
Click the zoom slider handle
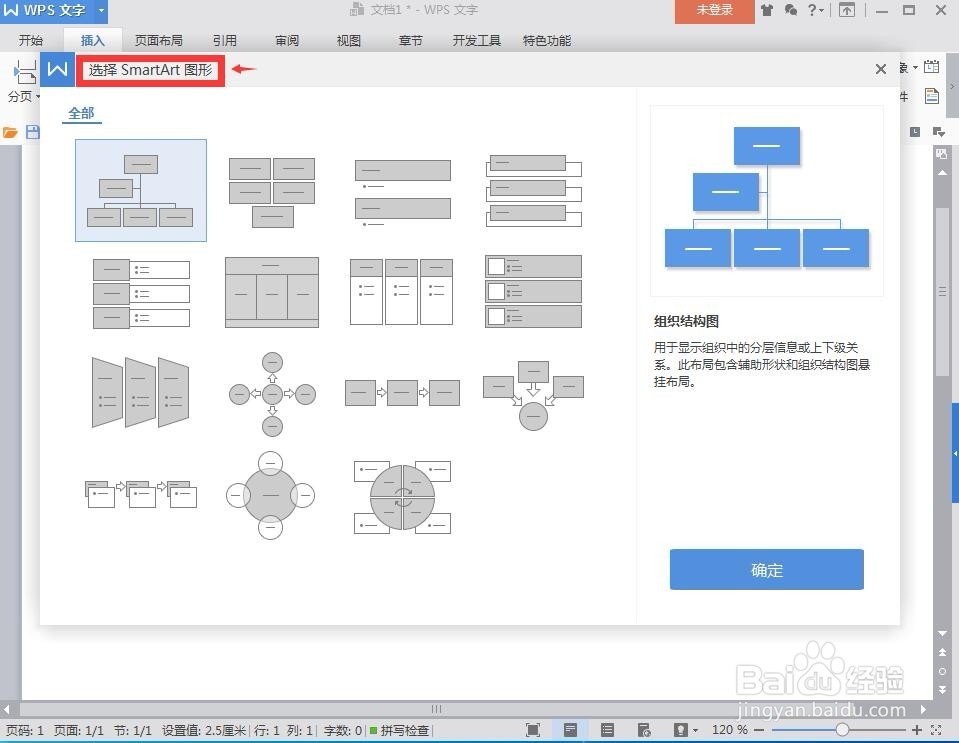pyautogui.click(x=842, y=730)
